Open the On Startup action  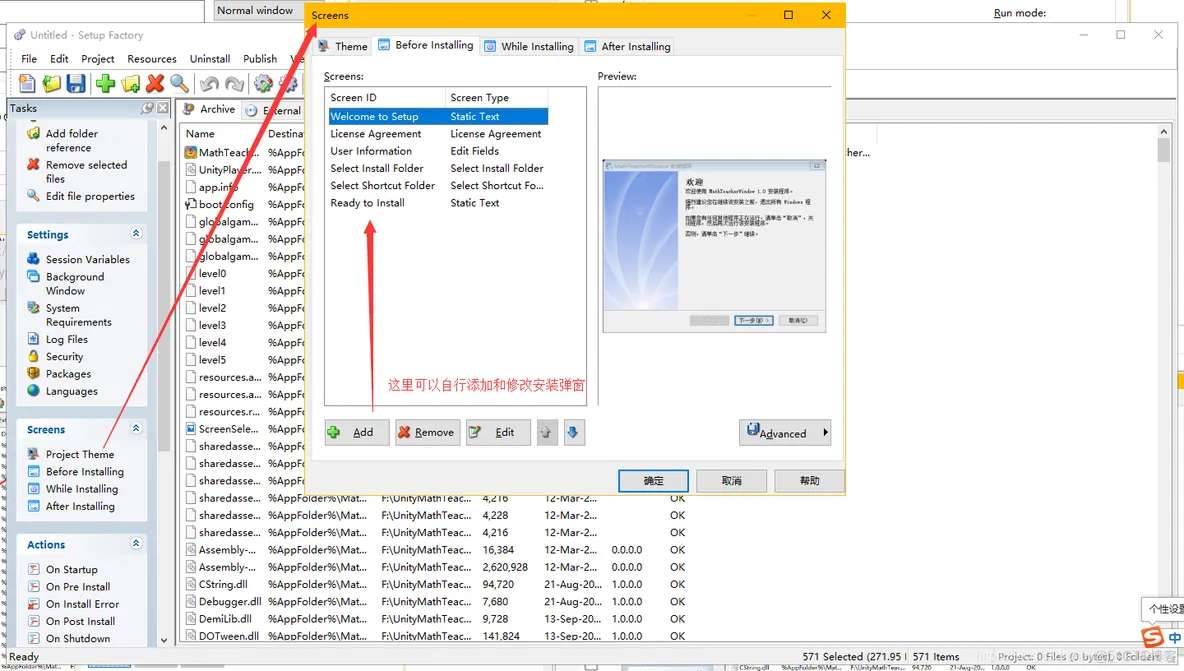(71, 569)
